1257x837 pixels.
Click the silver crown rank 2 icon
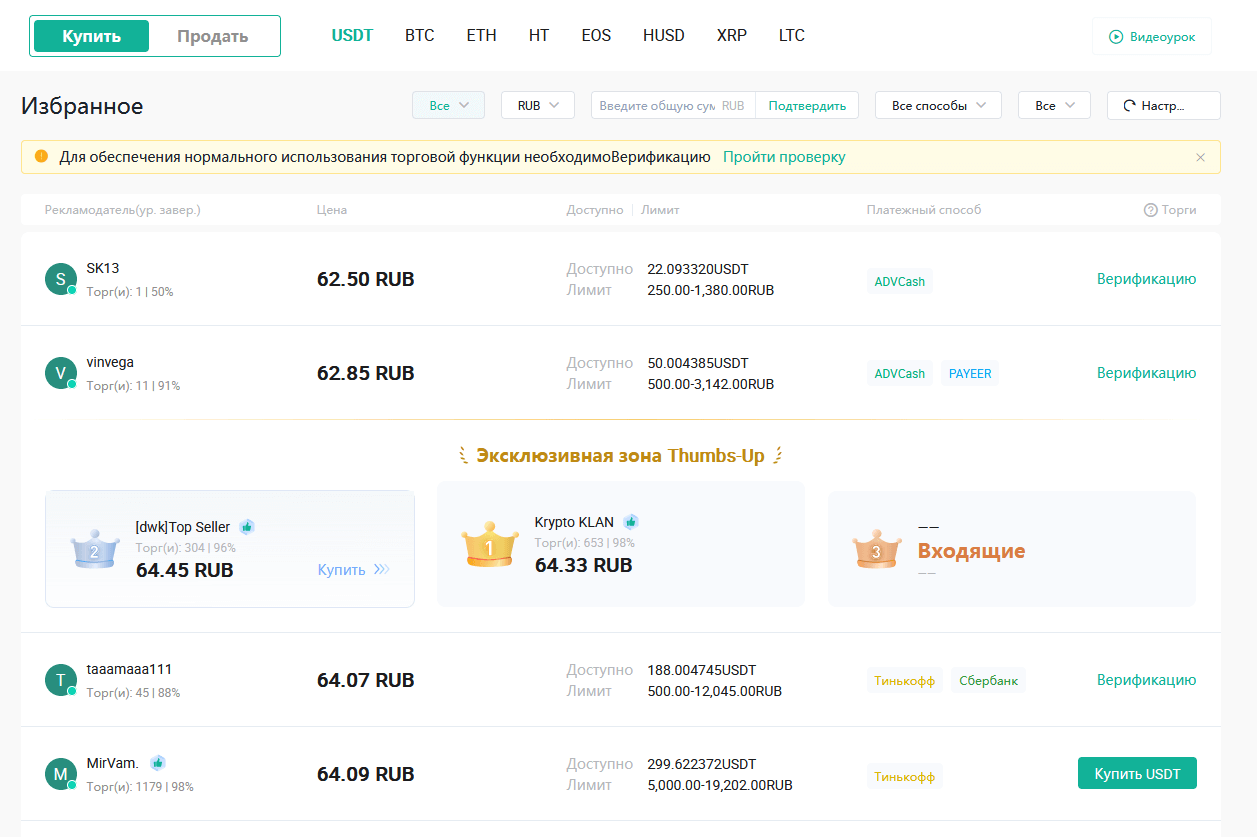[x=95, y=548]
